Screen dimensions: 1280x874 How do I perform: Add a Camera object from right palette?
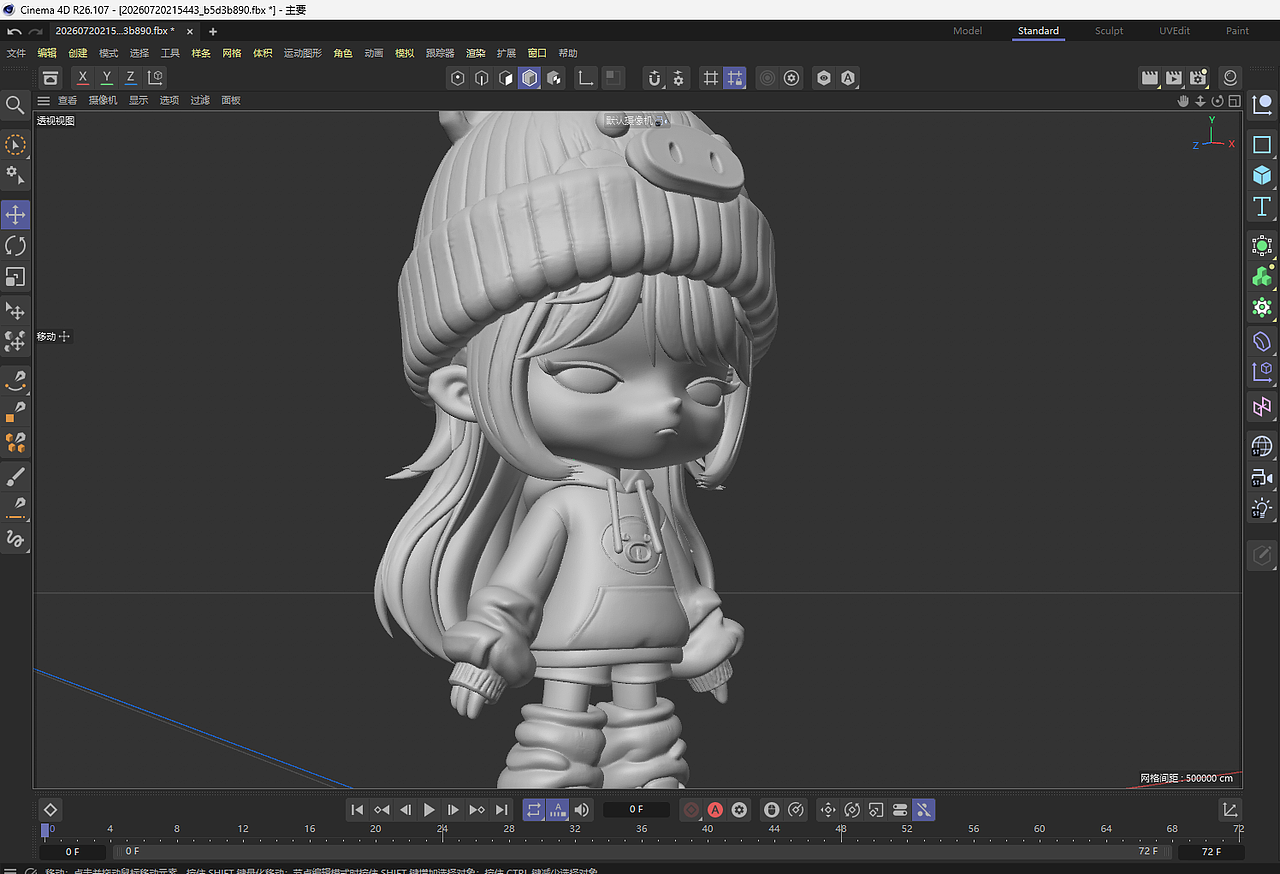click(1262, 478)
